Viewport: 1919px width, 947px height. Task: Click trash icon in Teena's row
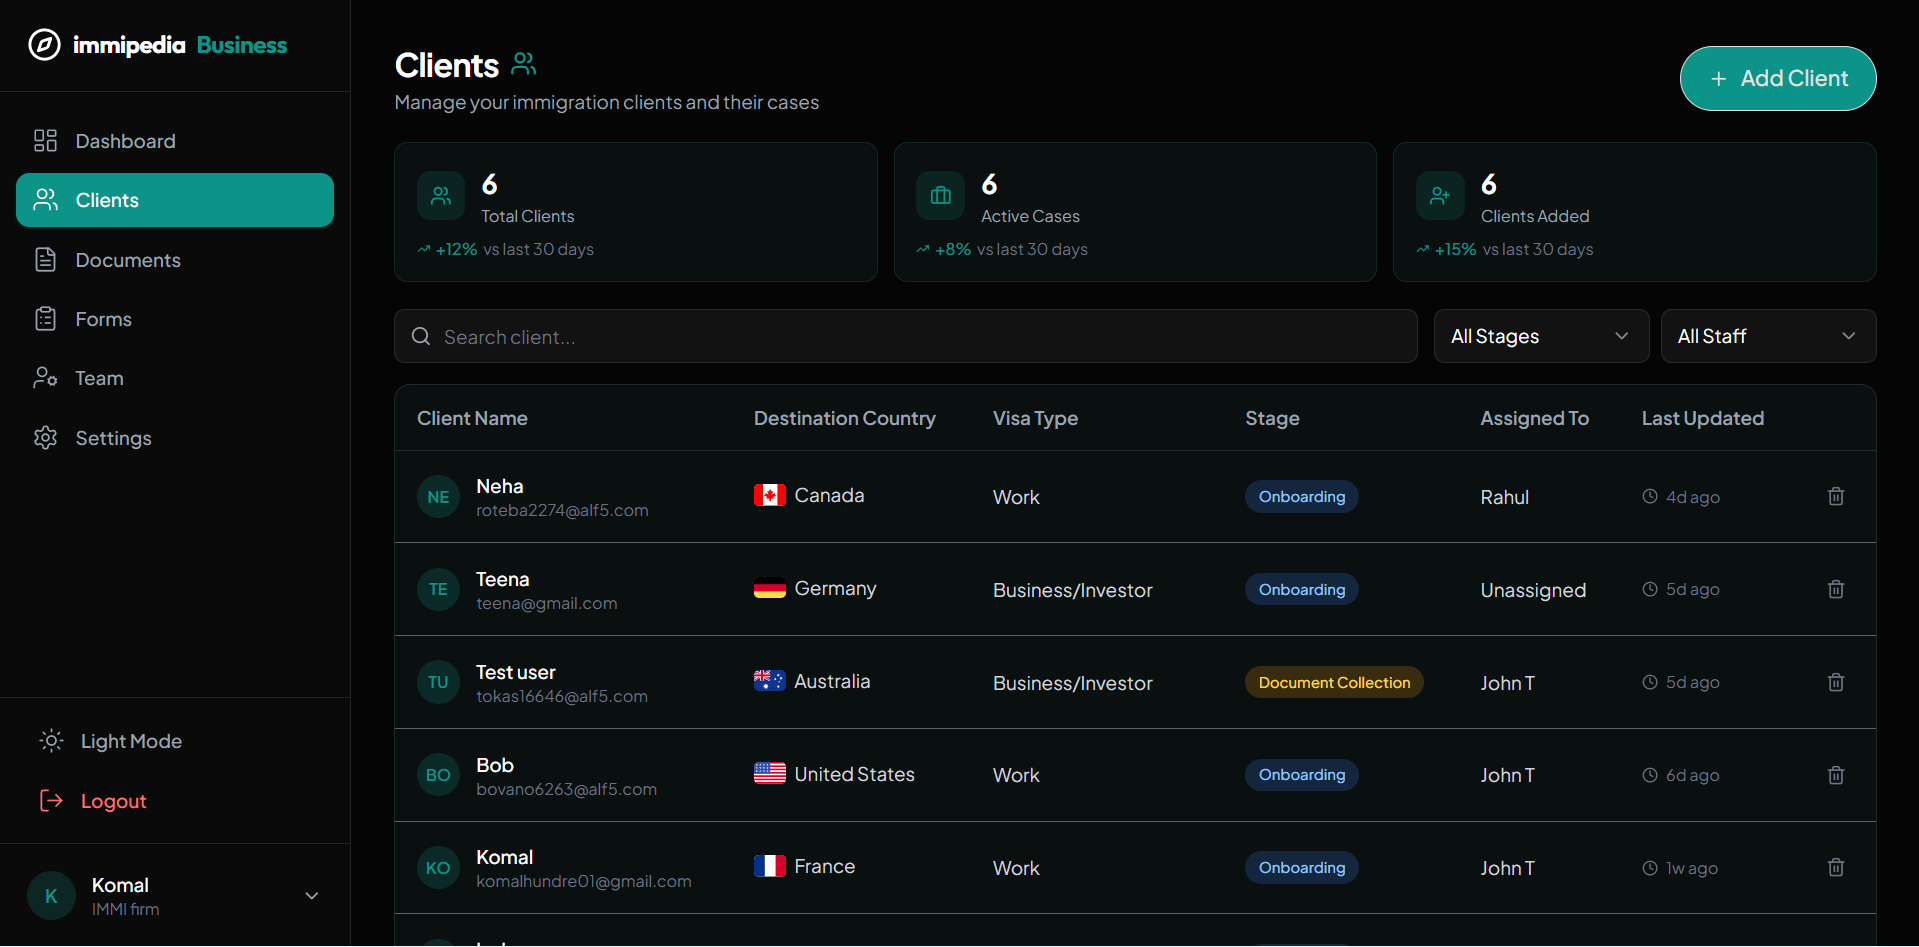click(1836, 589)
